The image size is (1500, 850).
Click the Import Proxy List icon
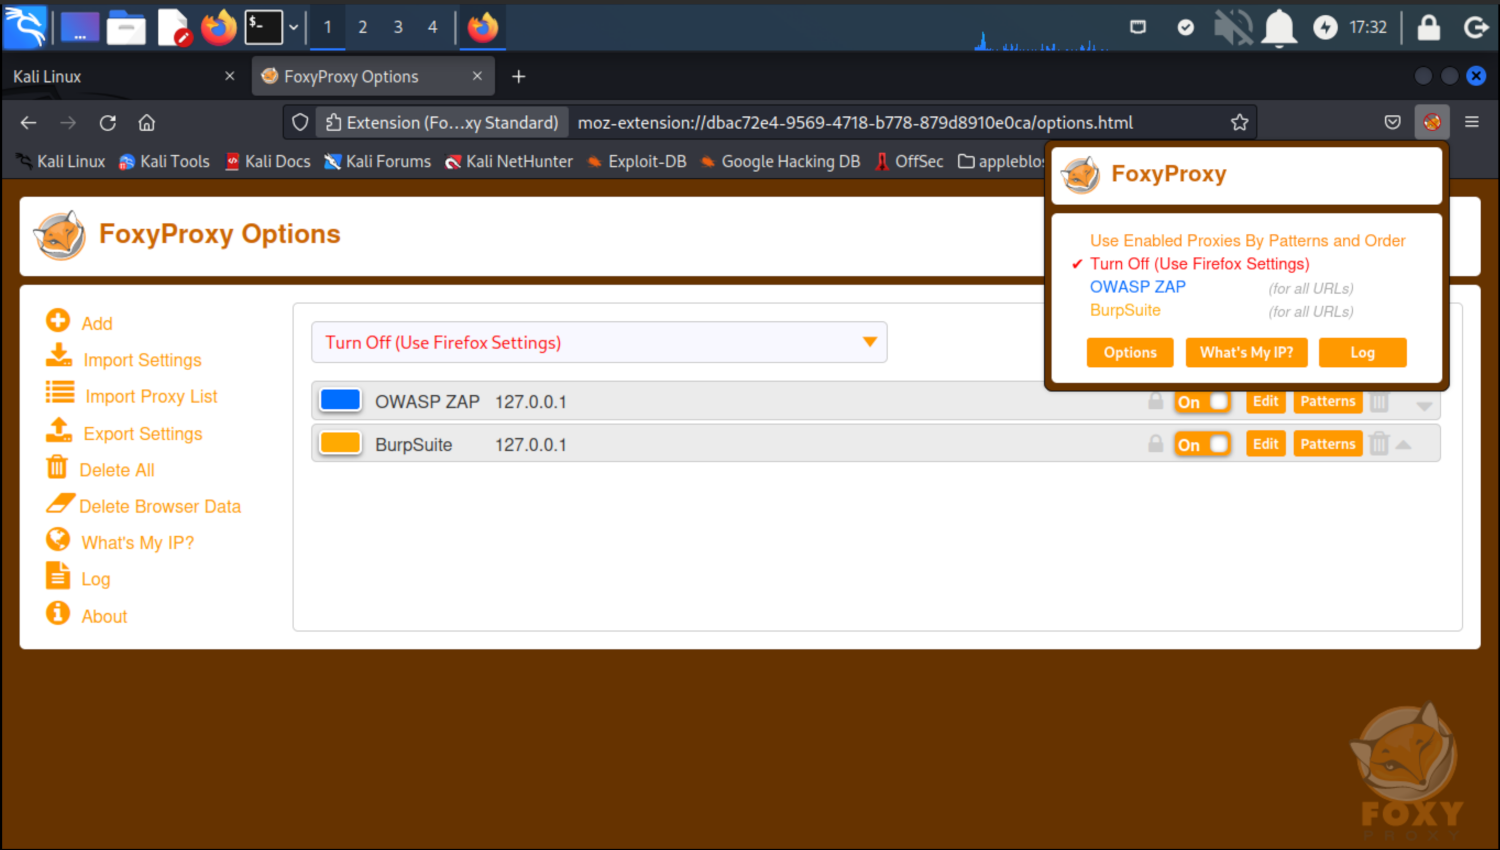pos(60,392)
